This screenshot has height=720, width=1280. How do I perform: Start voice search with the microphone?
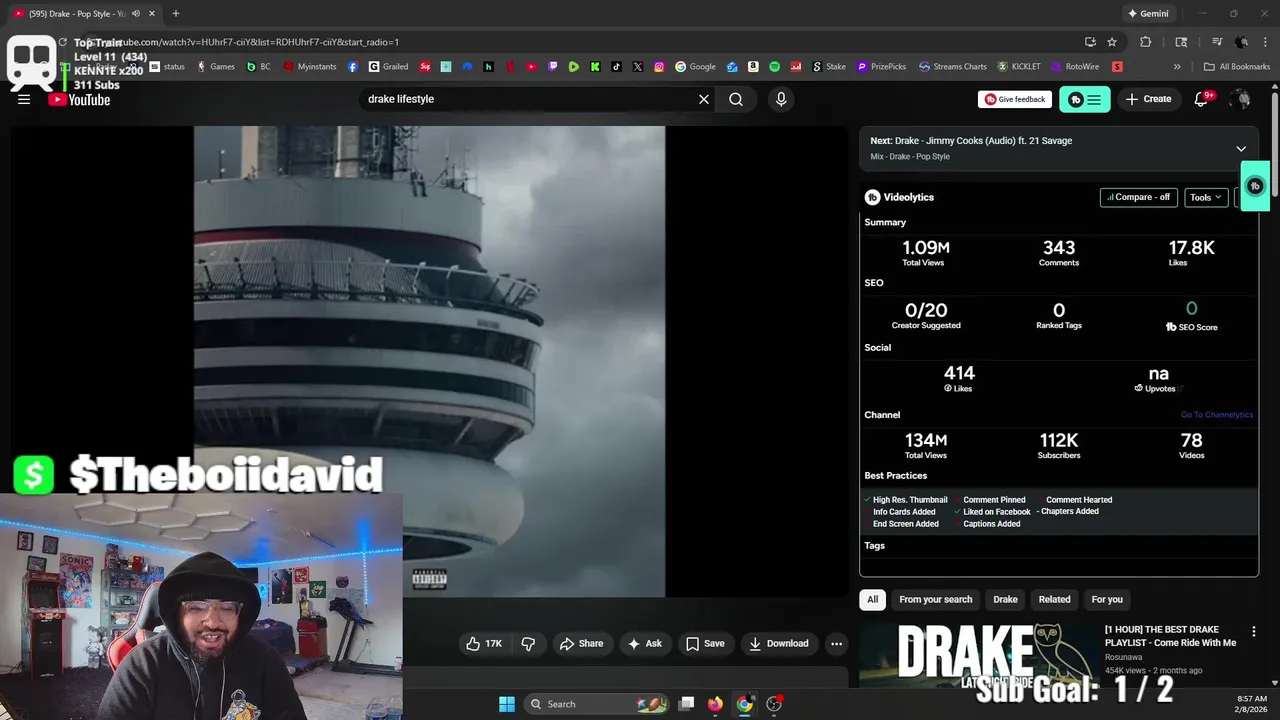tap(781, 99)
